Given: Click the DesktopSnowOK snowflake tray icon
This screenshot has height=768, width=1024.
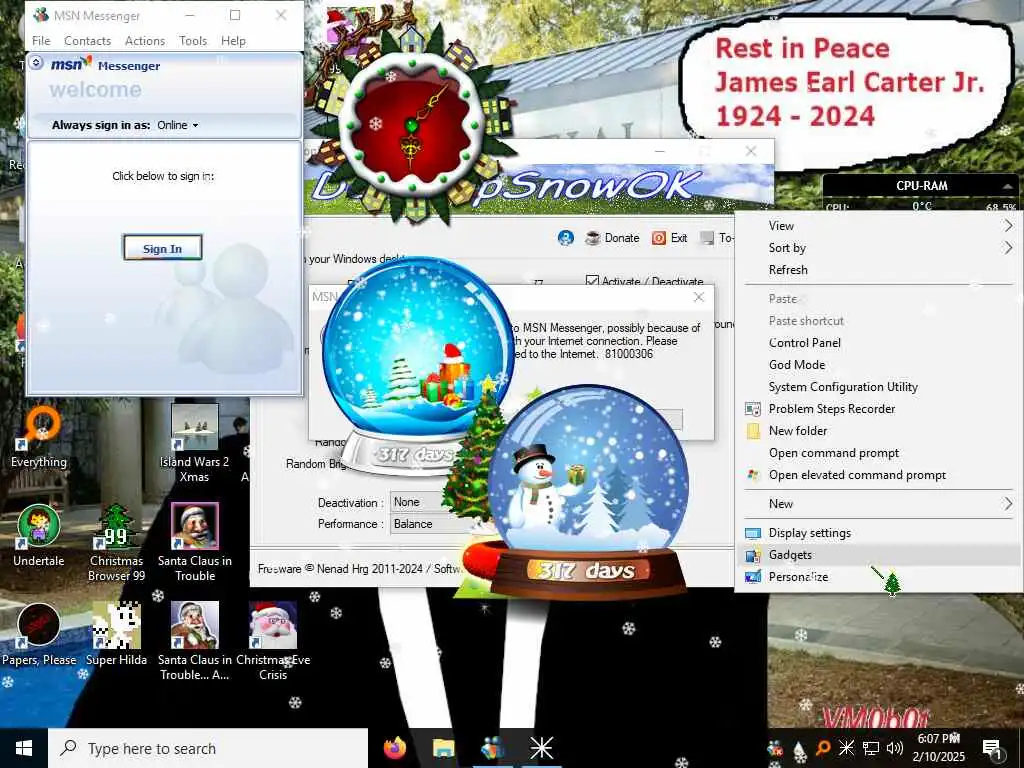Looking at the screenshot, I should [846, 747].
